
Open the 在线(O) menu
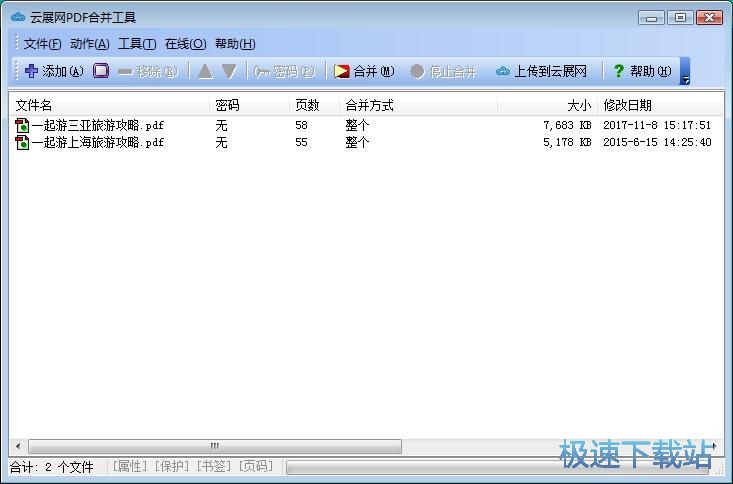pyautogui.click(x=185, y=44)
